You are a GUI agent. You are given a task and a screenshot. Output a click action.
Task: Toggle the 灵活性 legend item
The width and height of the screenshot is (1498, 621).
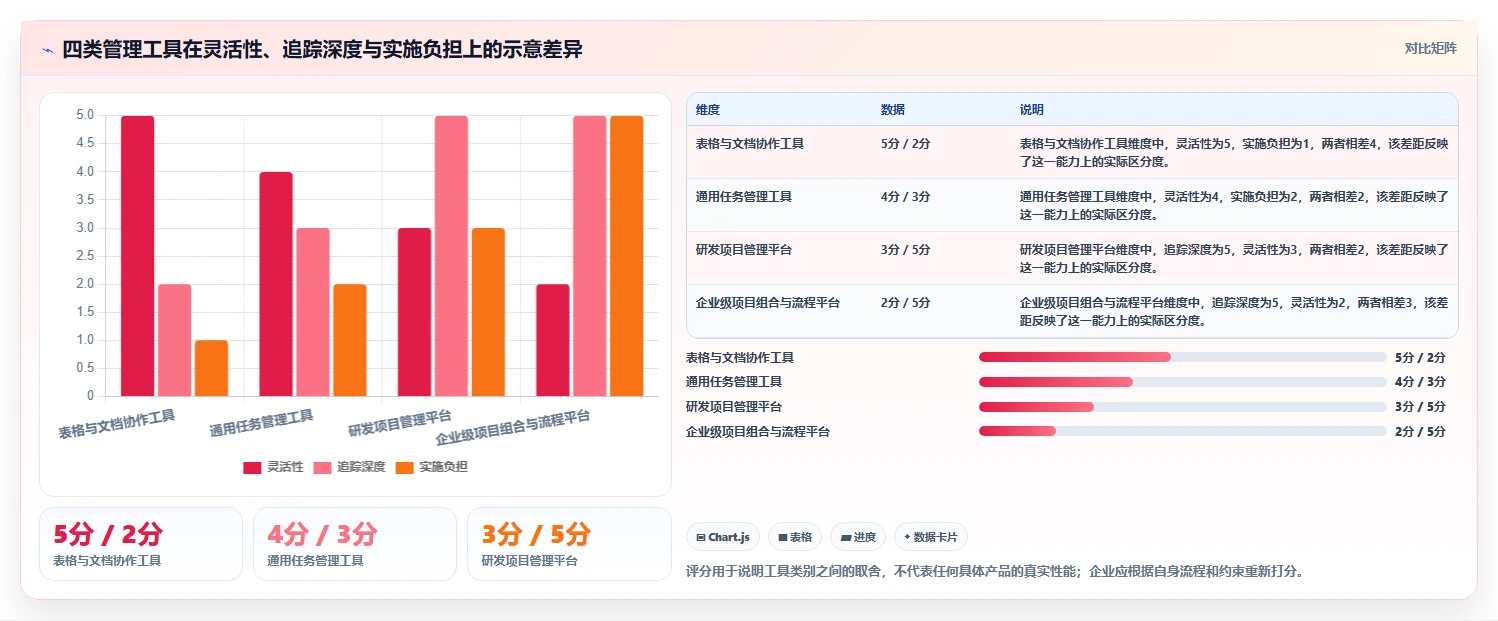point(273,467)
